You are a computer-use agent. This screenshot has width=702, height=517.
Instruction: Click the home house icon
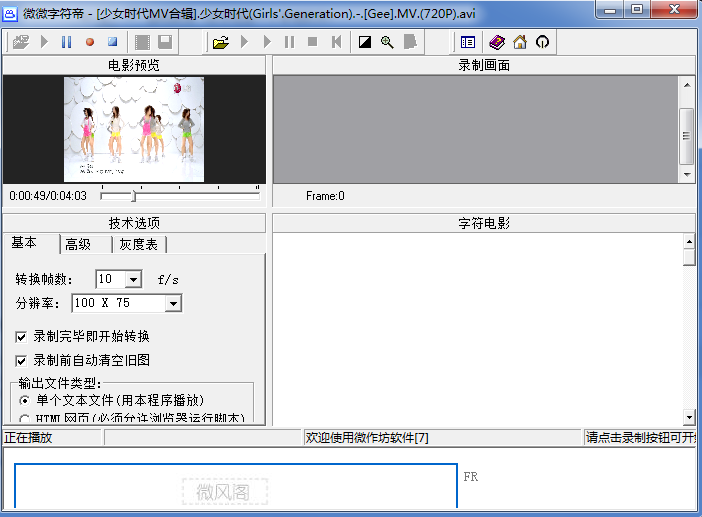520,42
